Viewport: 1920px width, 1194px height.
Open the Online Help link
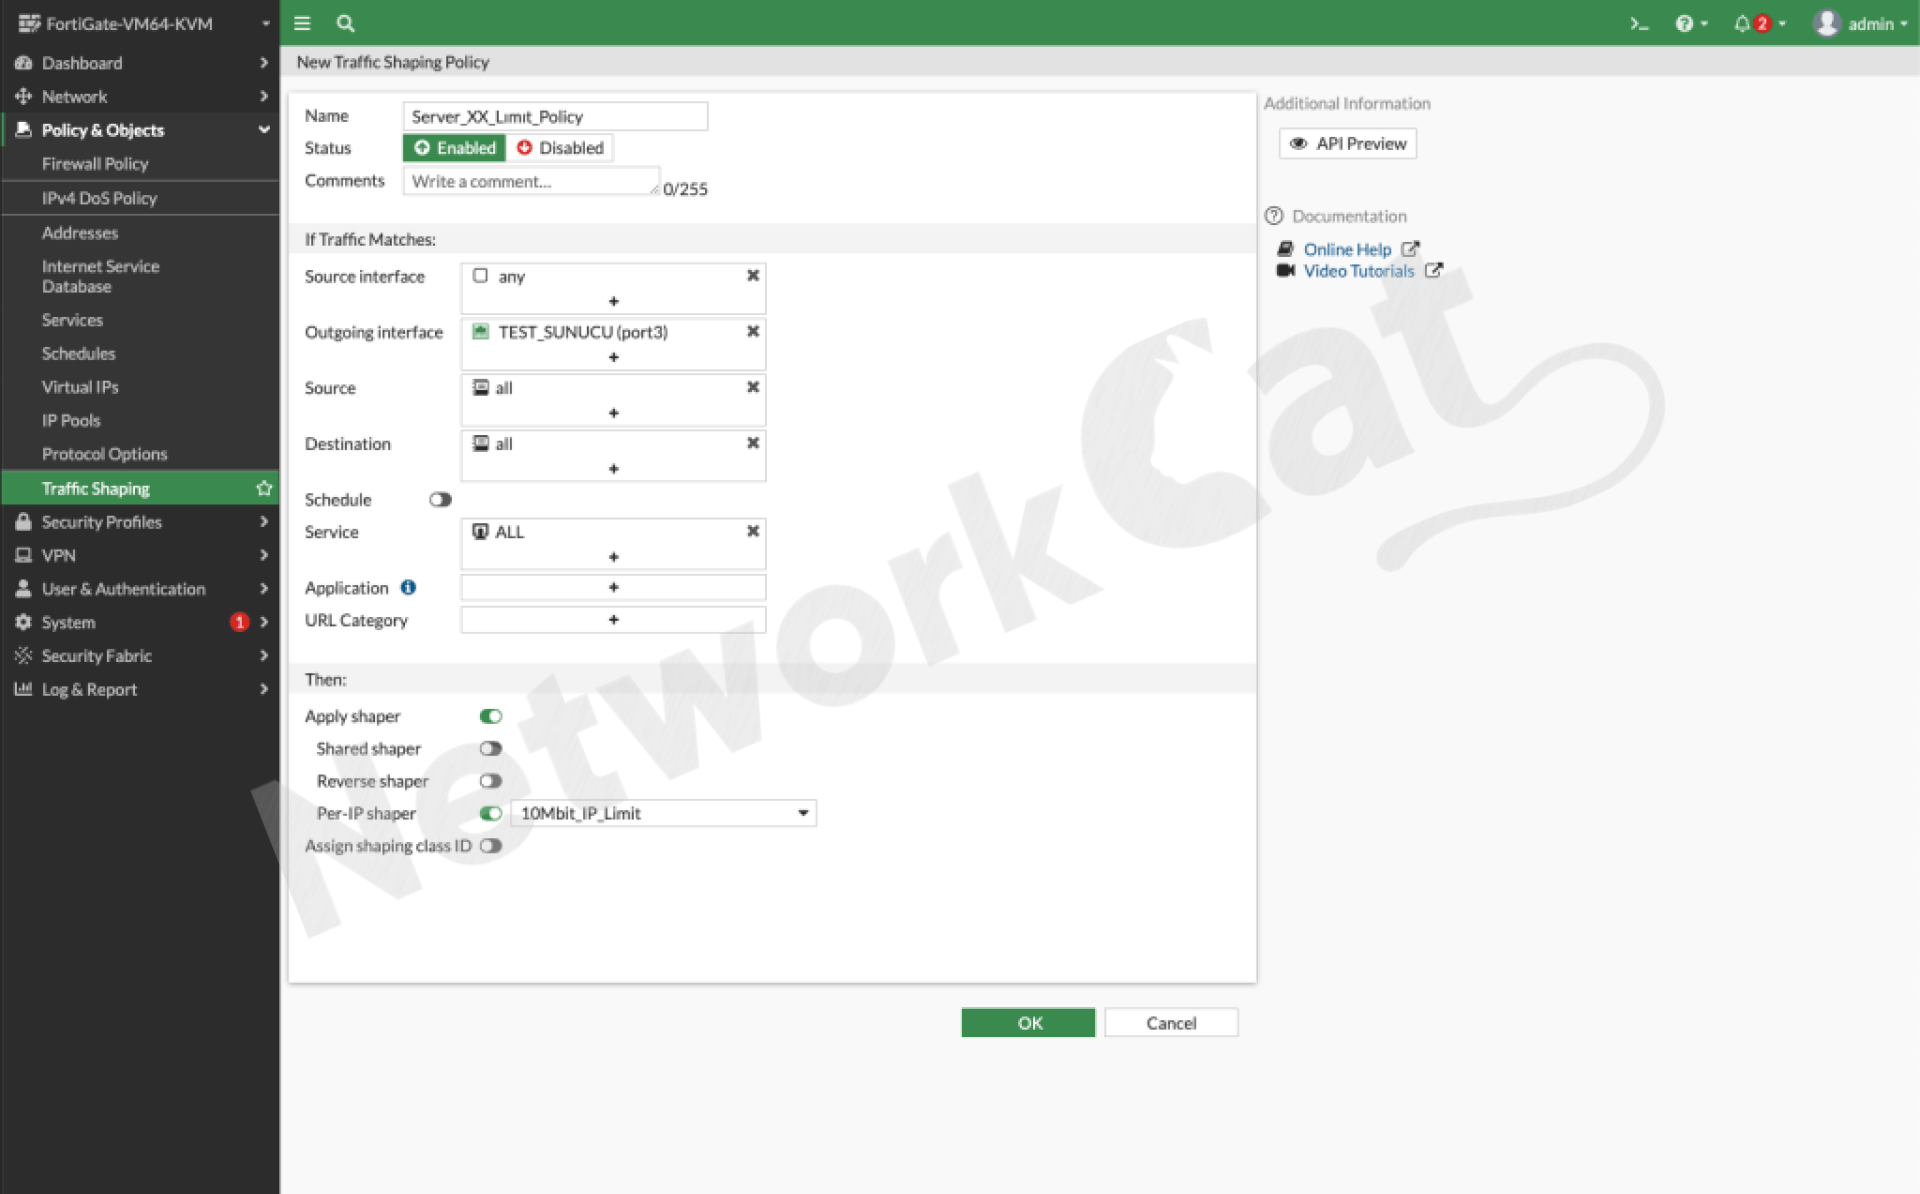1347,249
